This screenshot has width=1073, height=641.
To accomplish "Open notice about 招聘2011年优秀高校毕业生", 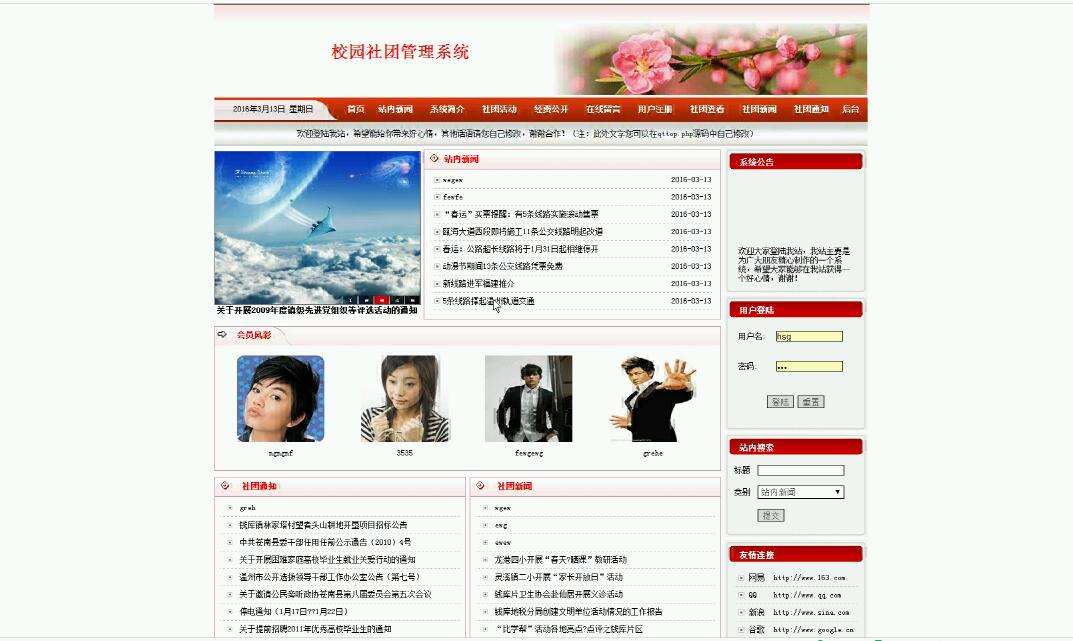I will pyautogui.click(x=315, y=629).
